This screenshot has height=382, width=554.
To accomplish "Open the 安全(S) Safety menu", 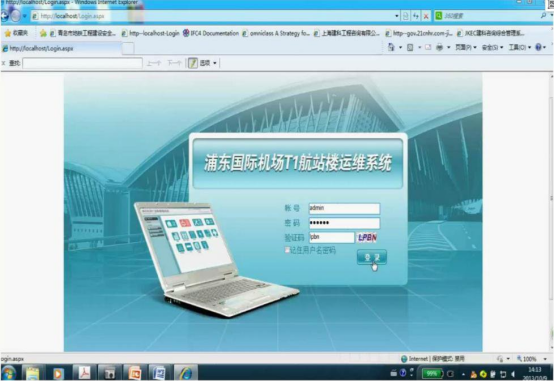I will (x=493, y=47).
